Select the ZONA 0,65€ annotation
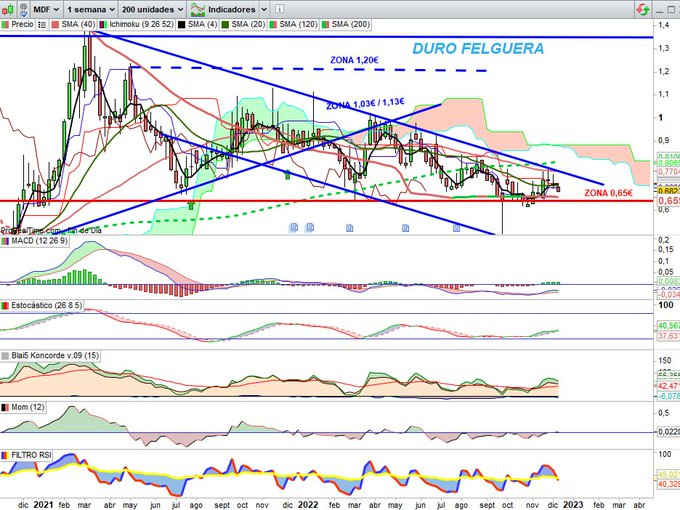680x510 pixels. click(x=608, y=193)
